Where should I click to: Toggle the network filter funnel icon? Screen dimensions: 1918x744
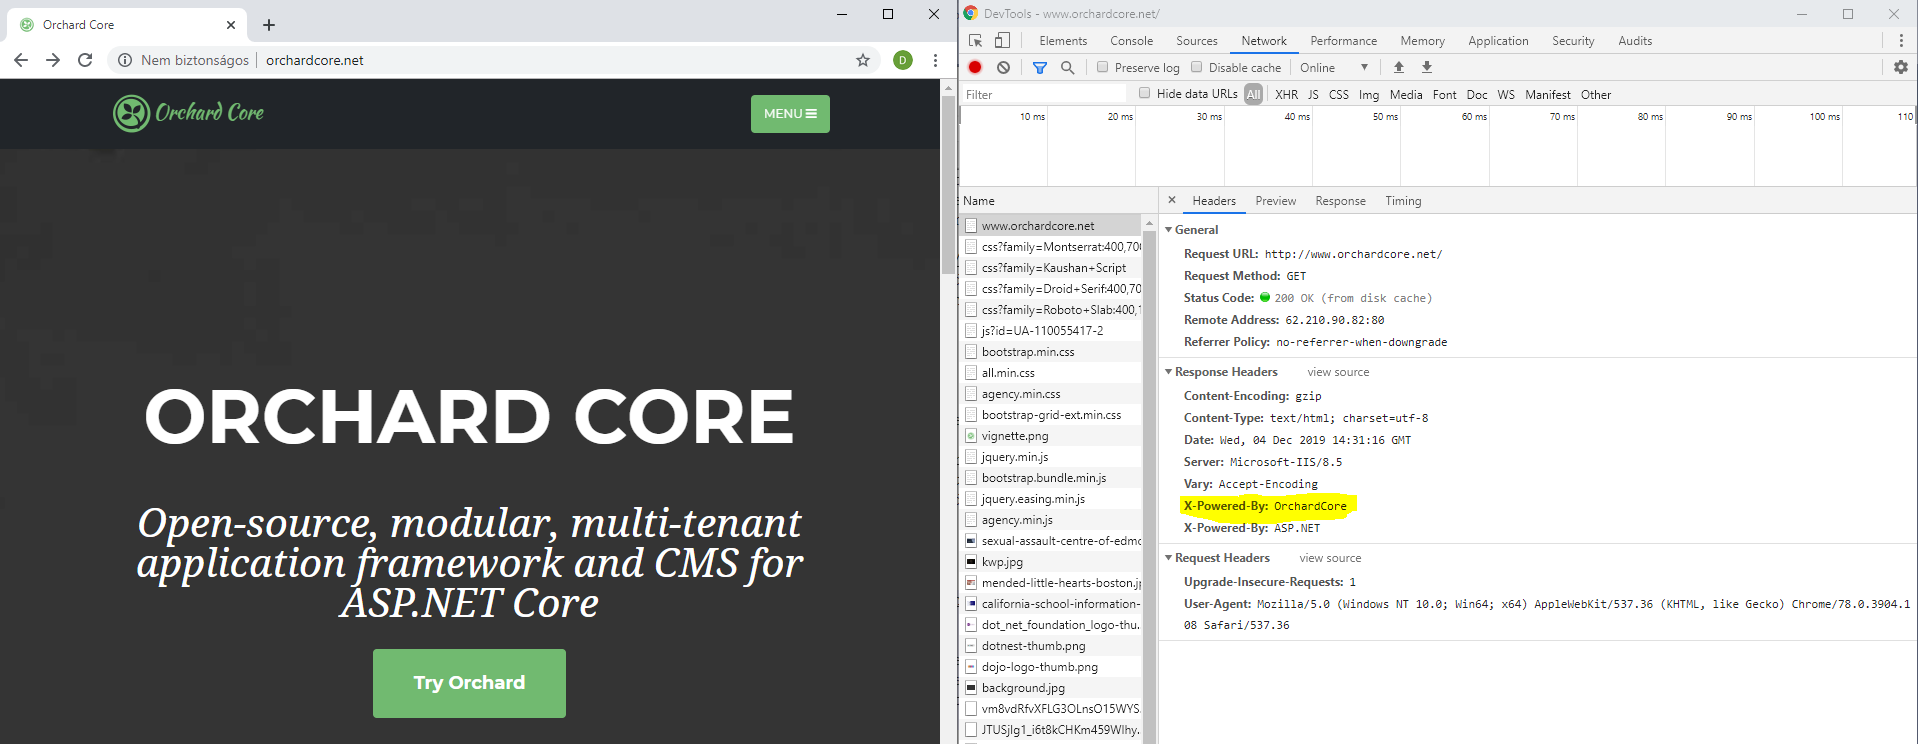coord(1040,67)
